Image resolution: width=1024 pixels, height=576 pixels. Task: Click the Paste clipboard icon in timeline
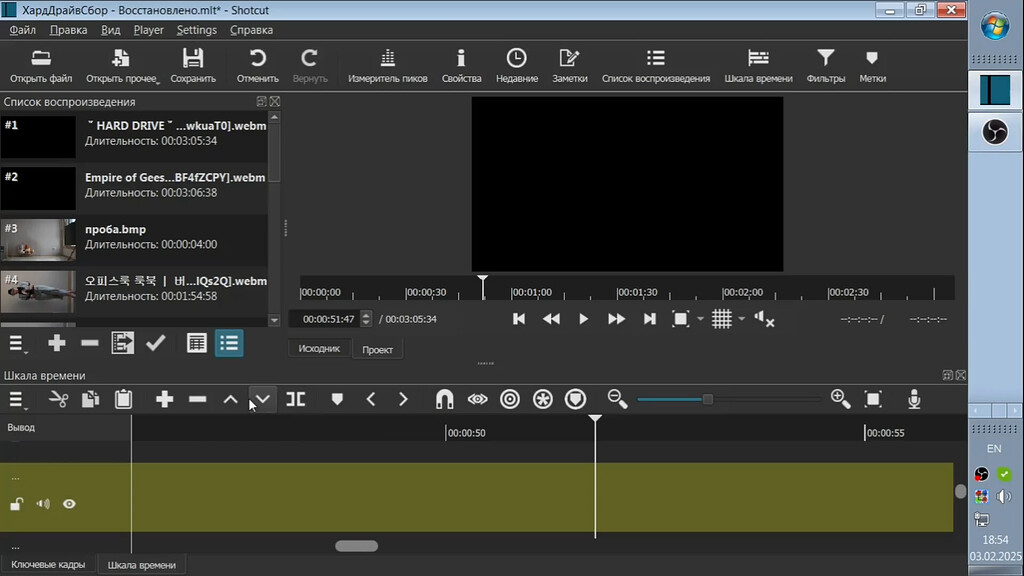[123, 399]
